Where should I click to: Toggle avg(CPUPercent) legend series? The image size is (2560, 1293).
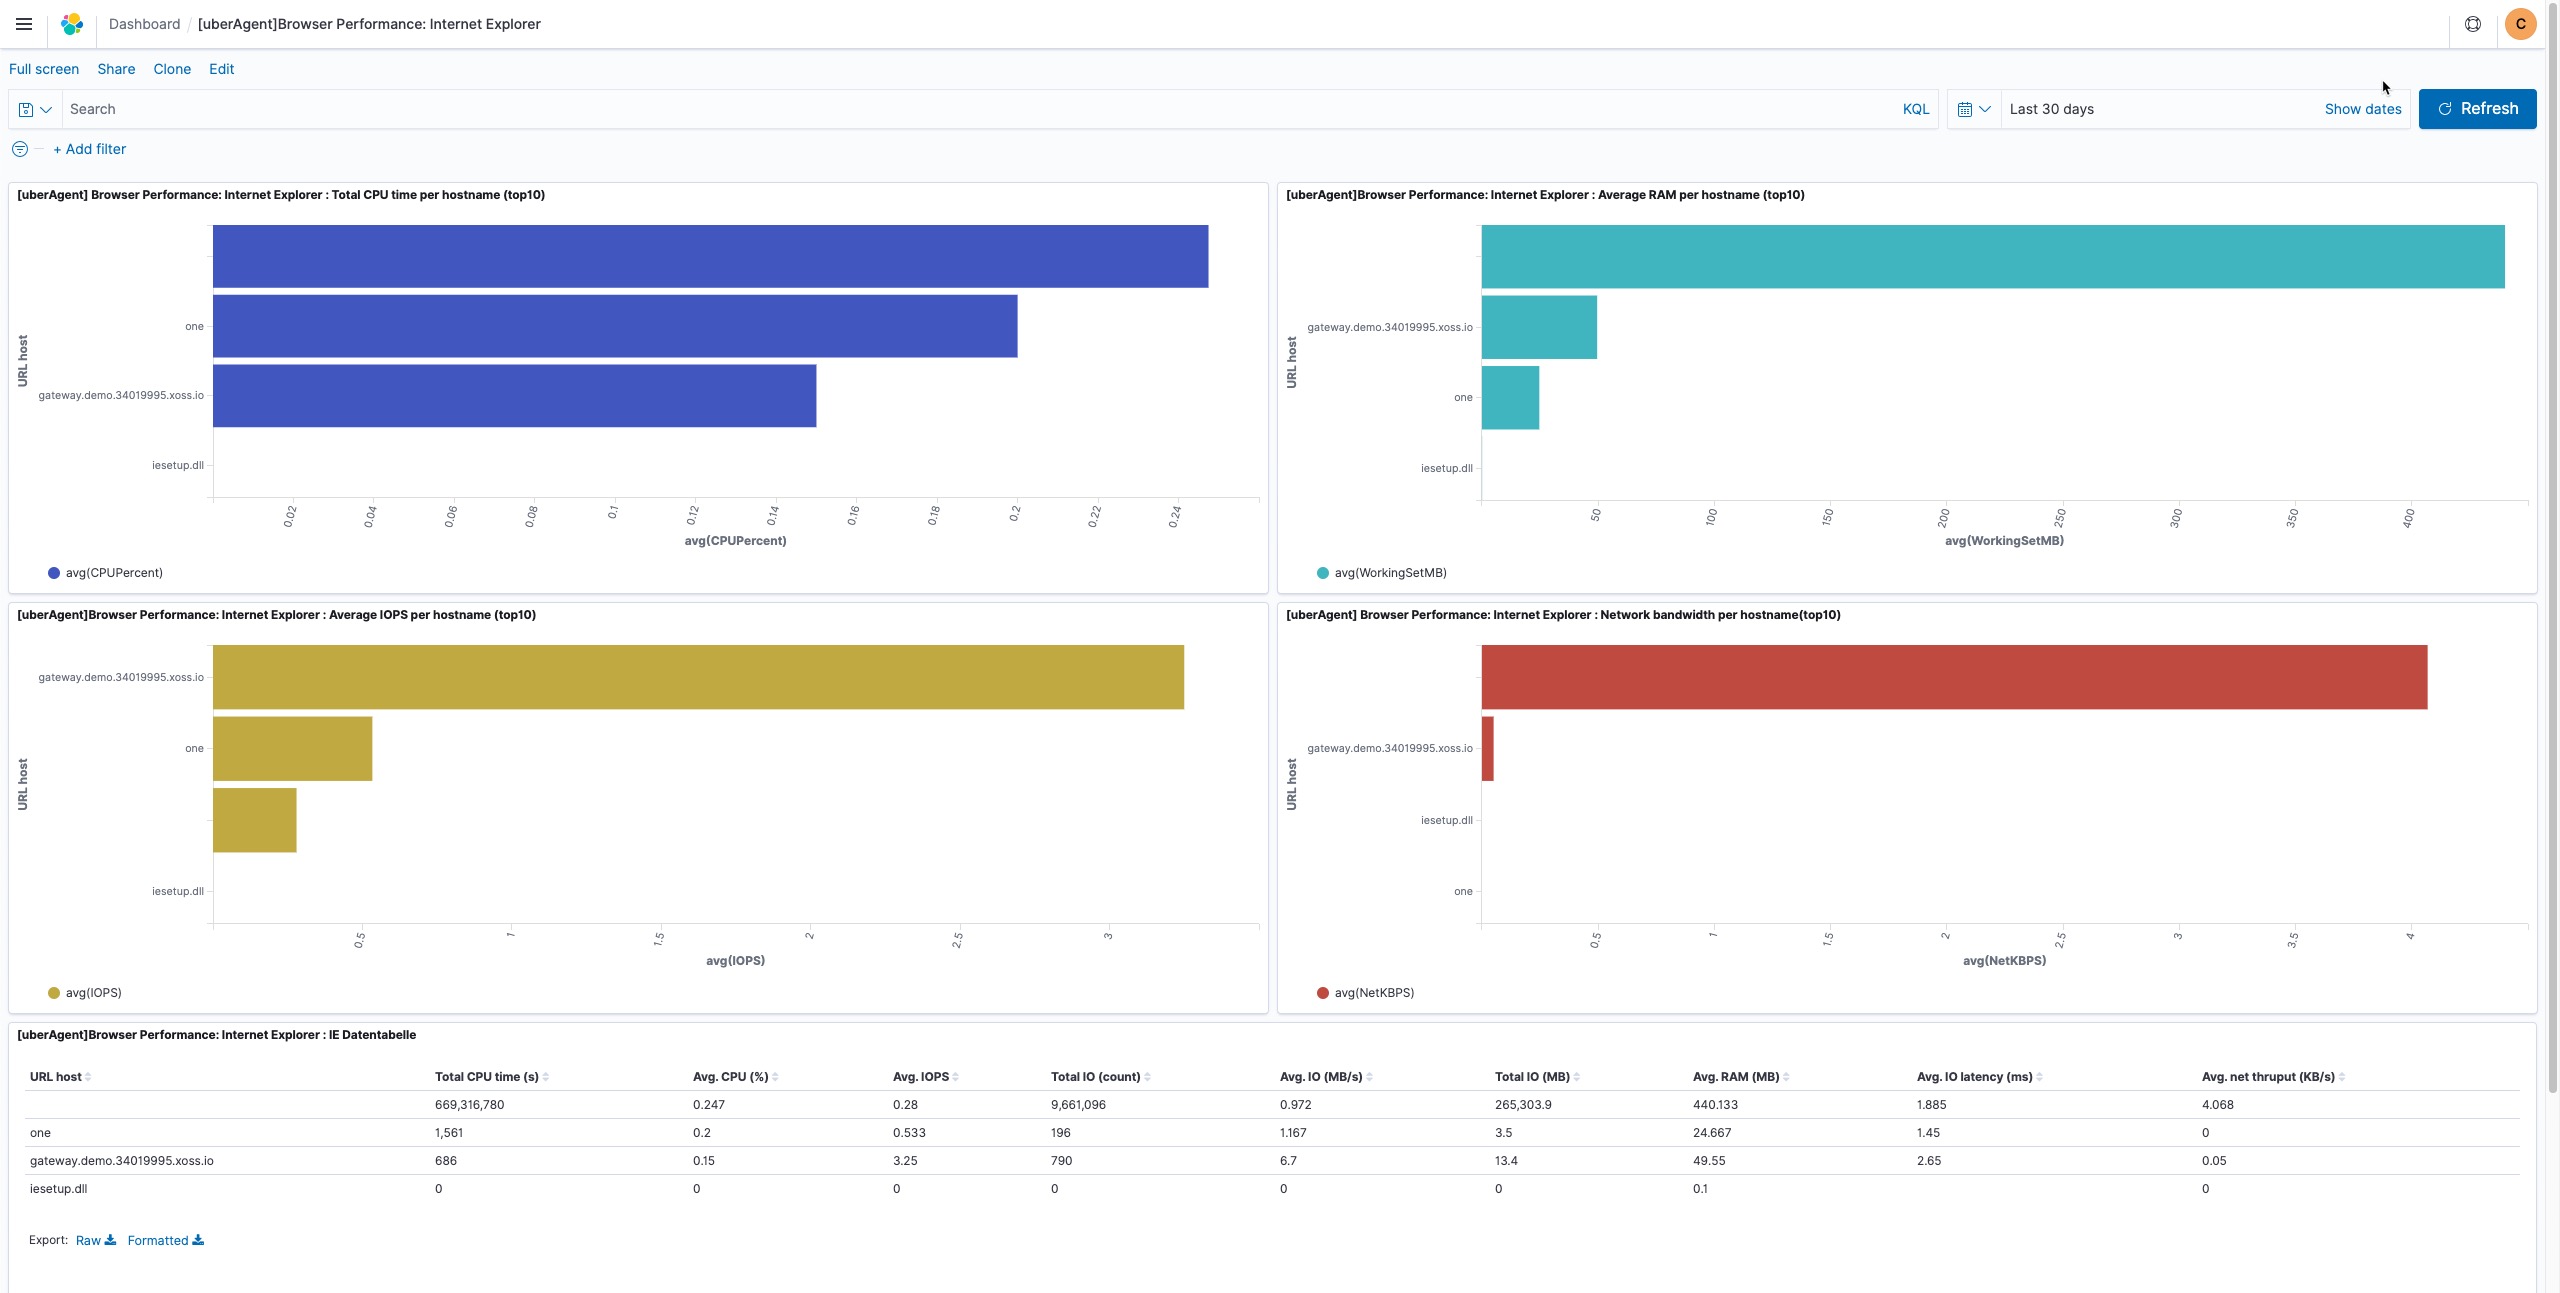[x=113, y=573]
